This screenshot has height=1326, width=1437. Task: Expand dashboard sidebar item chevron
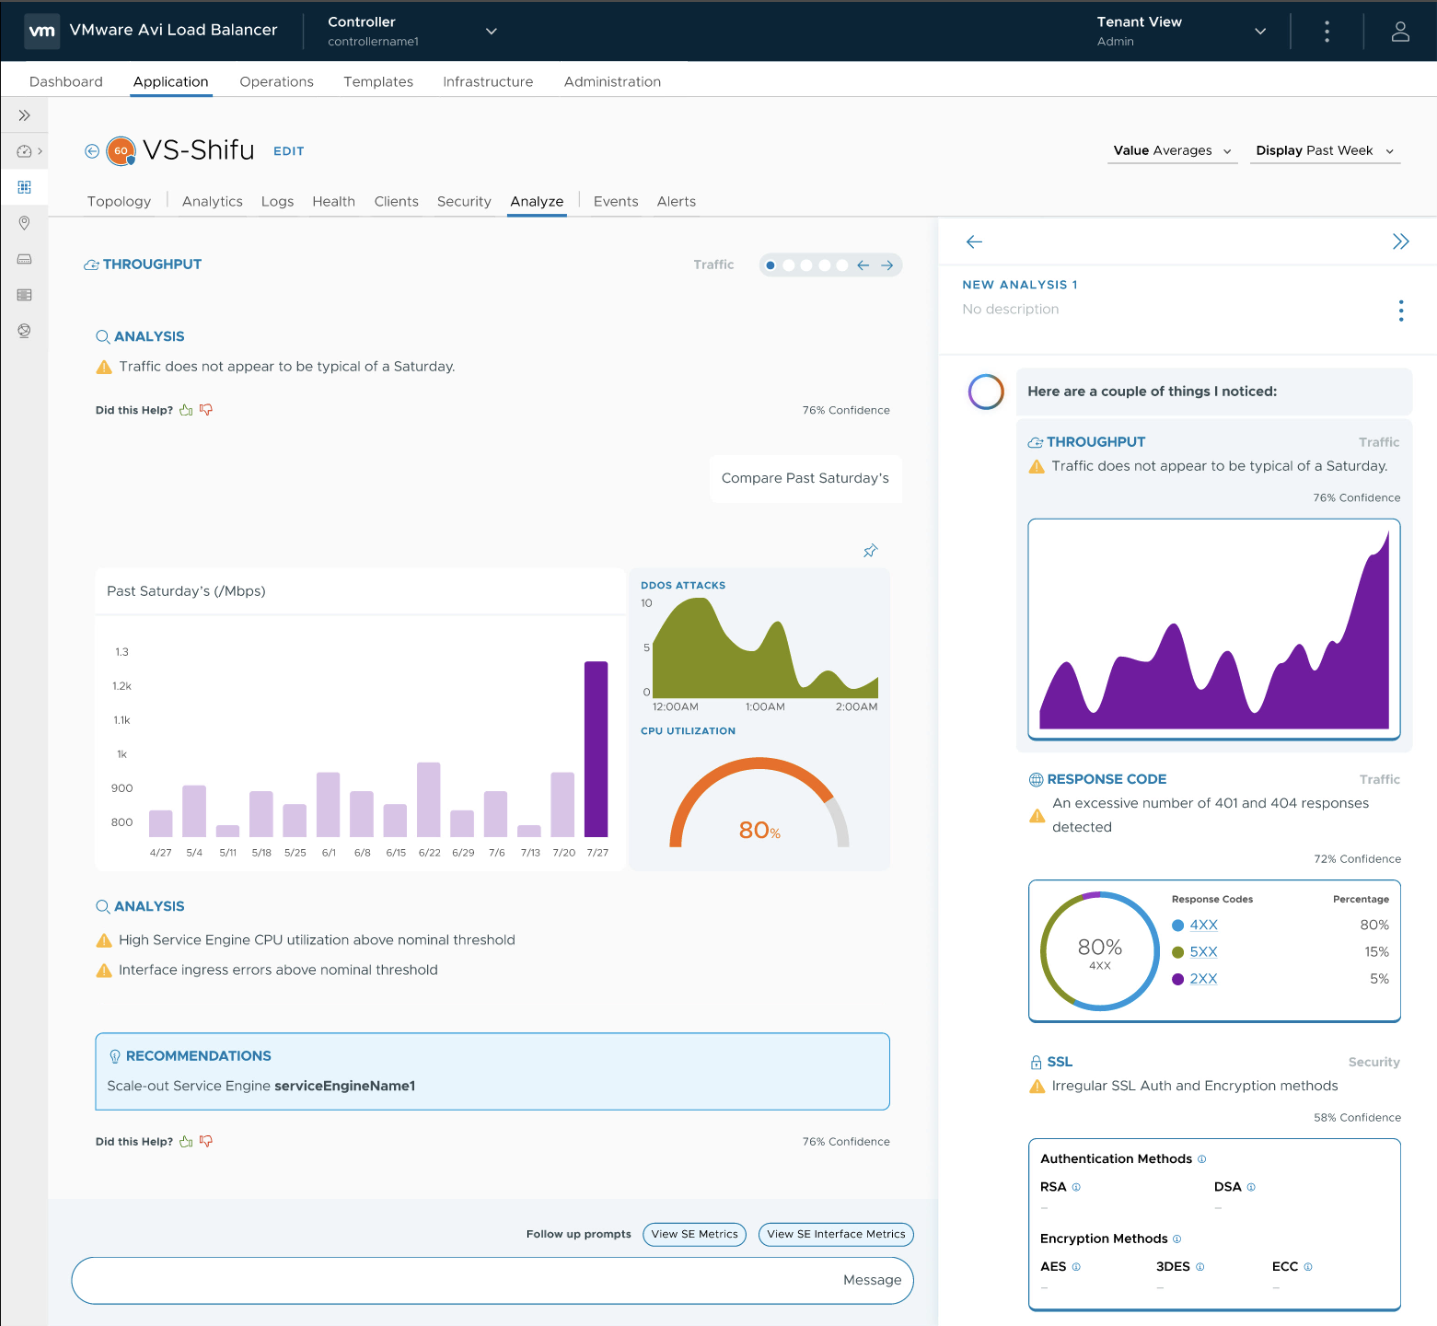(40, 151)
